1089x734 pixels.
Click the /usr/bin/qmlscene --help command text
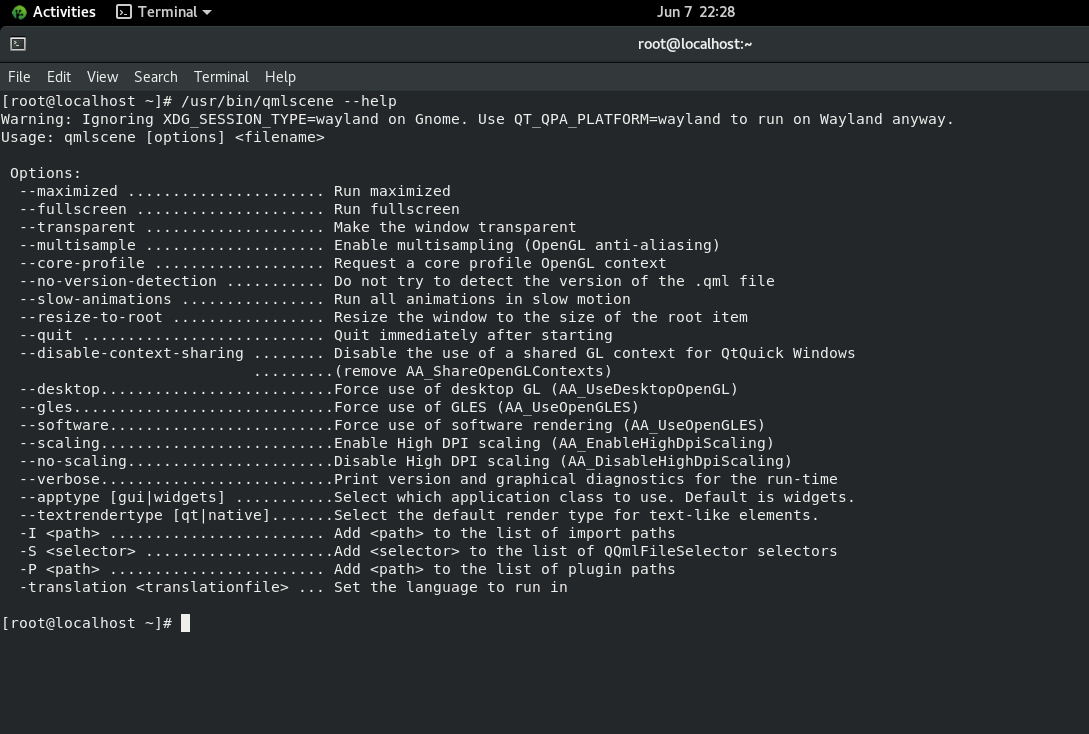pyautogui.click(x=289, y=101)
